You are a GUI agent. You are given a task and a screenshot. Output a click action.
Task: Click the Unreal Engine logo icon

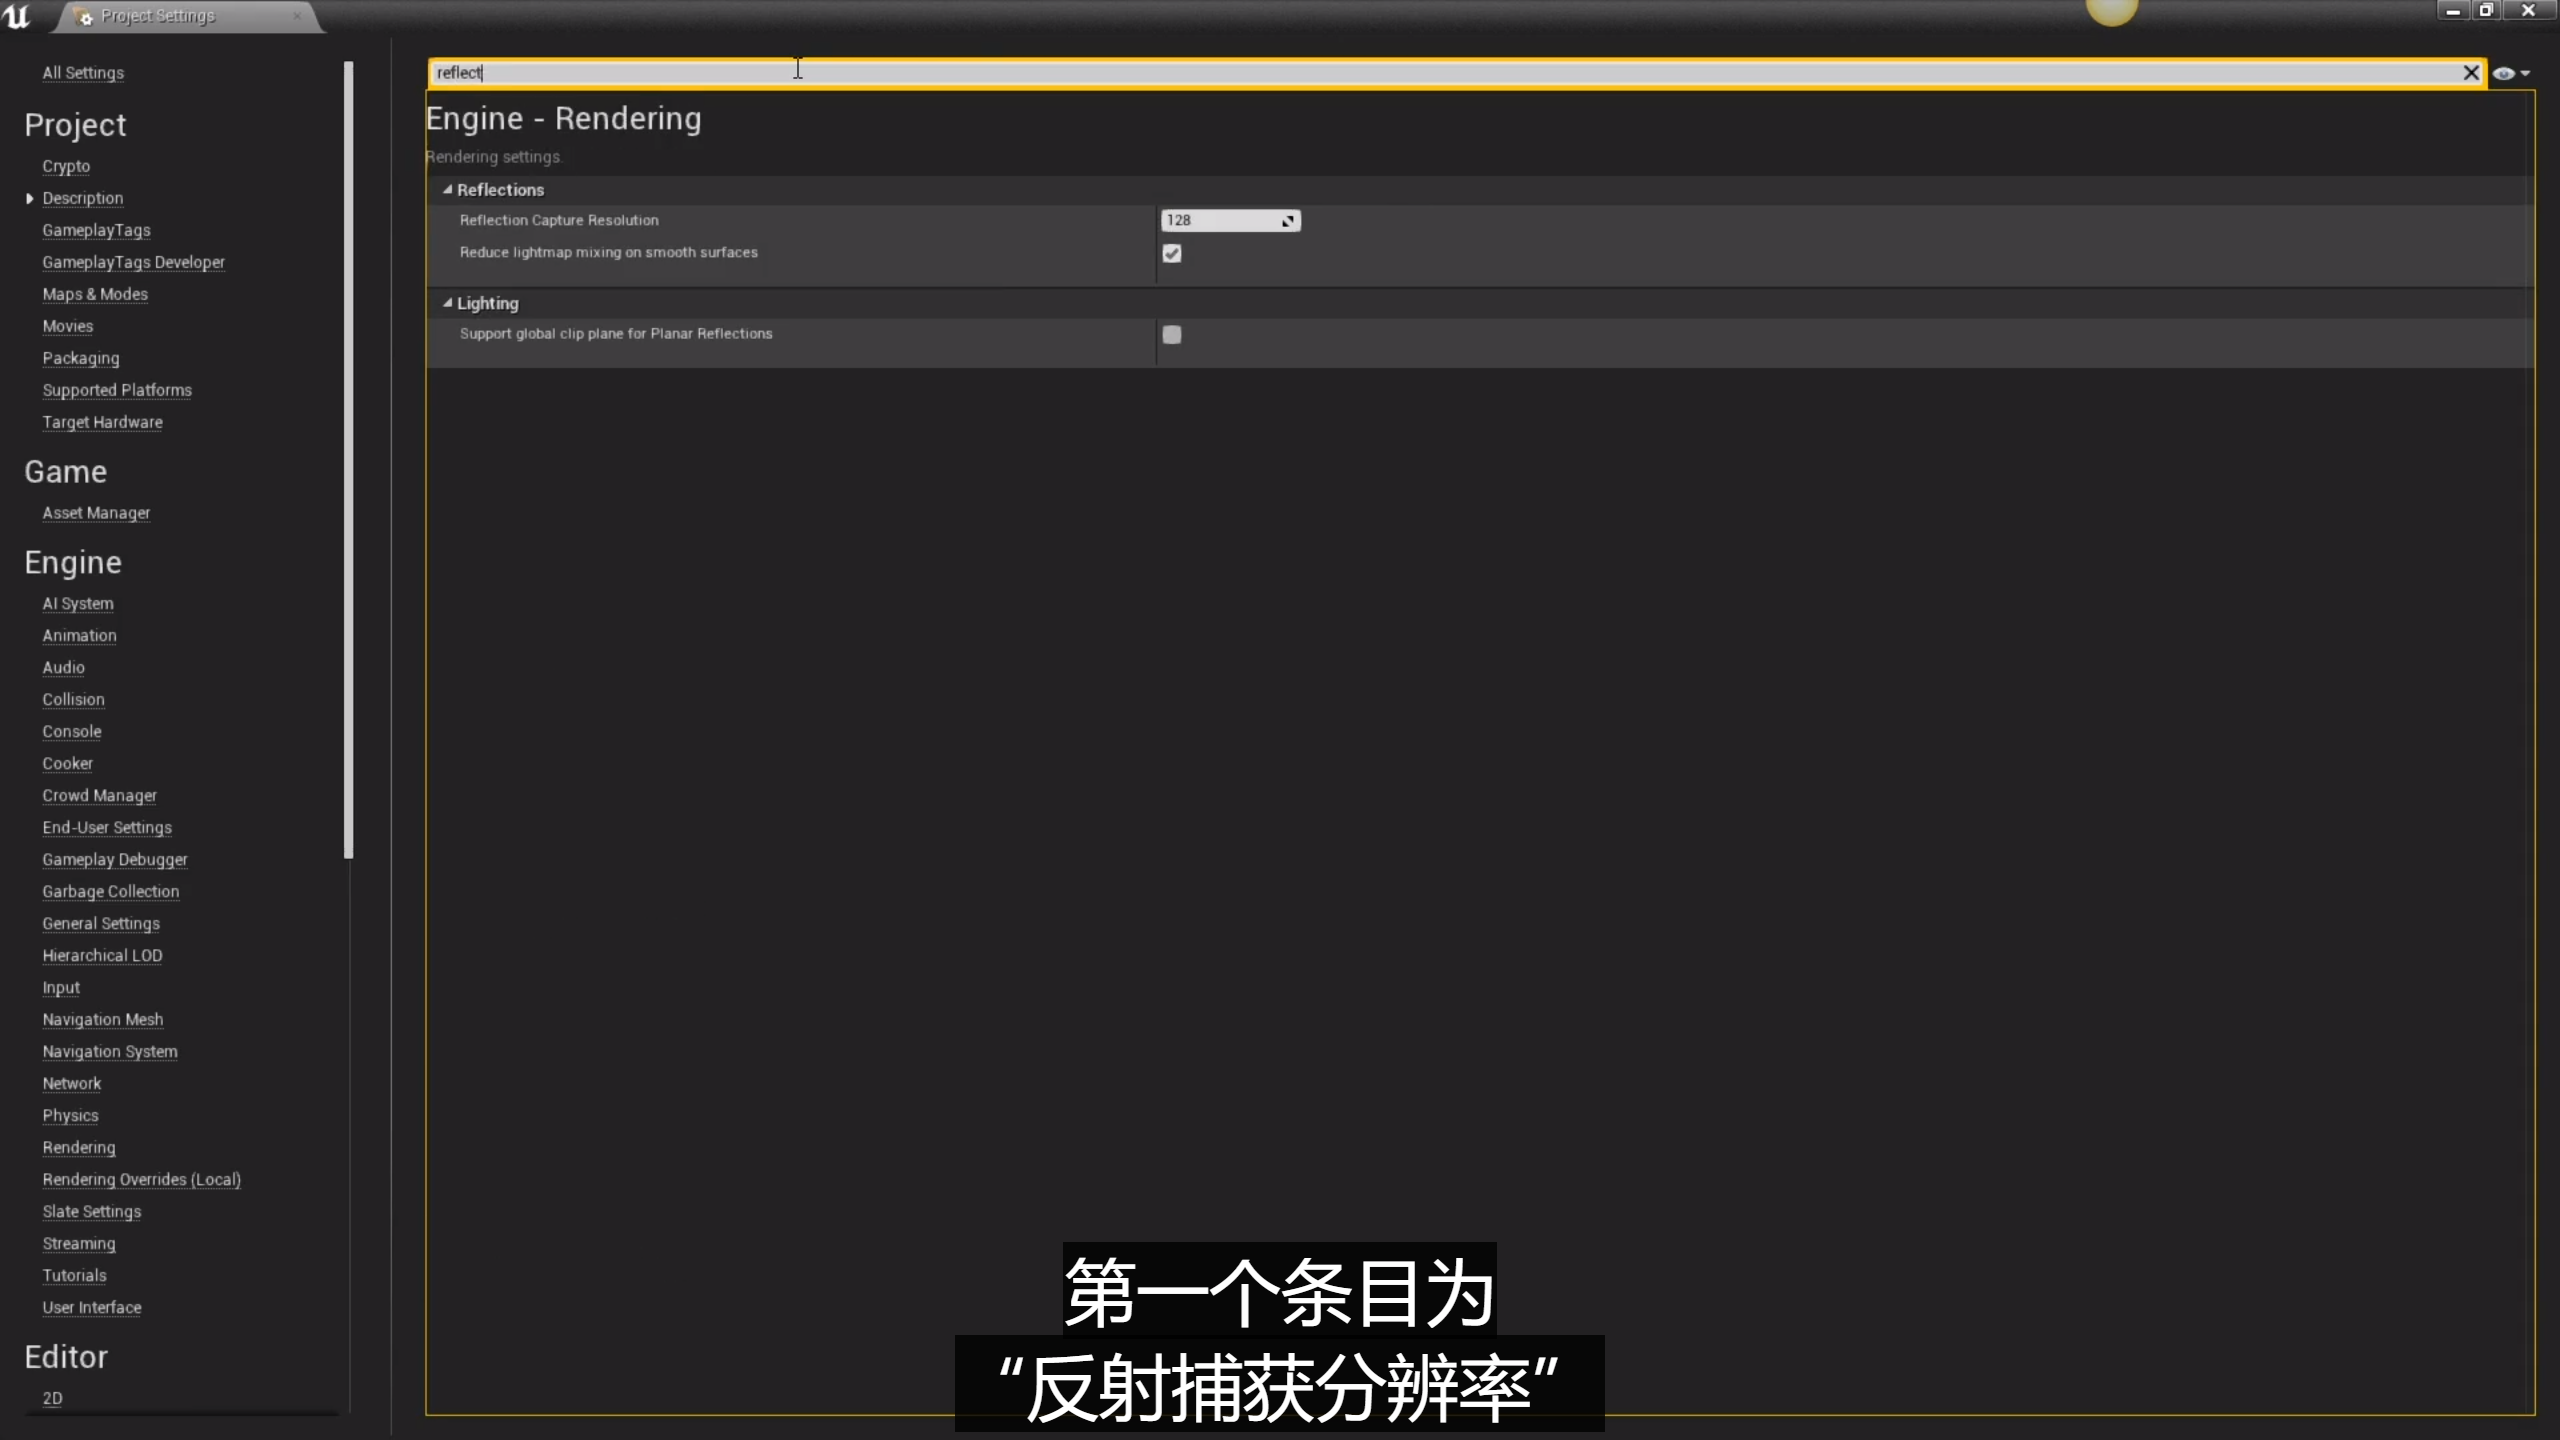click(17, 15)
